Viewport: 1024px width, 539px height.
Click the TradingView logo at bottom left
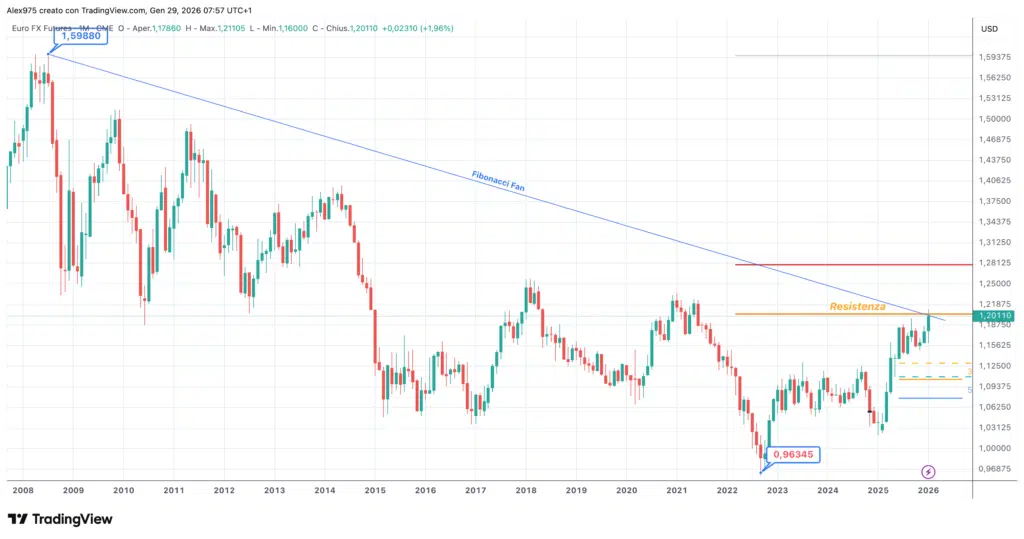pyautogui.click(x=60, y=519)
